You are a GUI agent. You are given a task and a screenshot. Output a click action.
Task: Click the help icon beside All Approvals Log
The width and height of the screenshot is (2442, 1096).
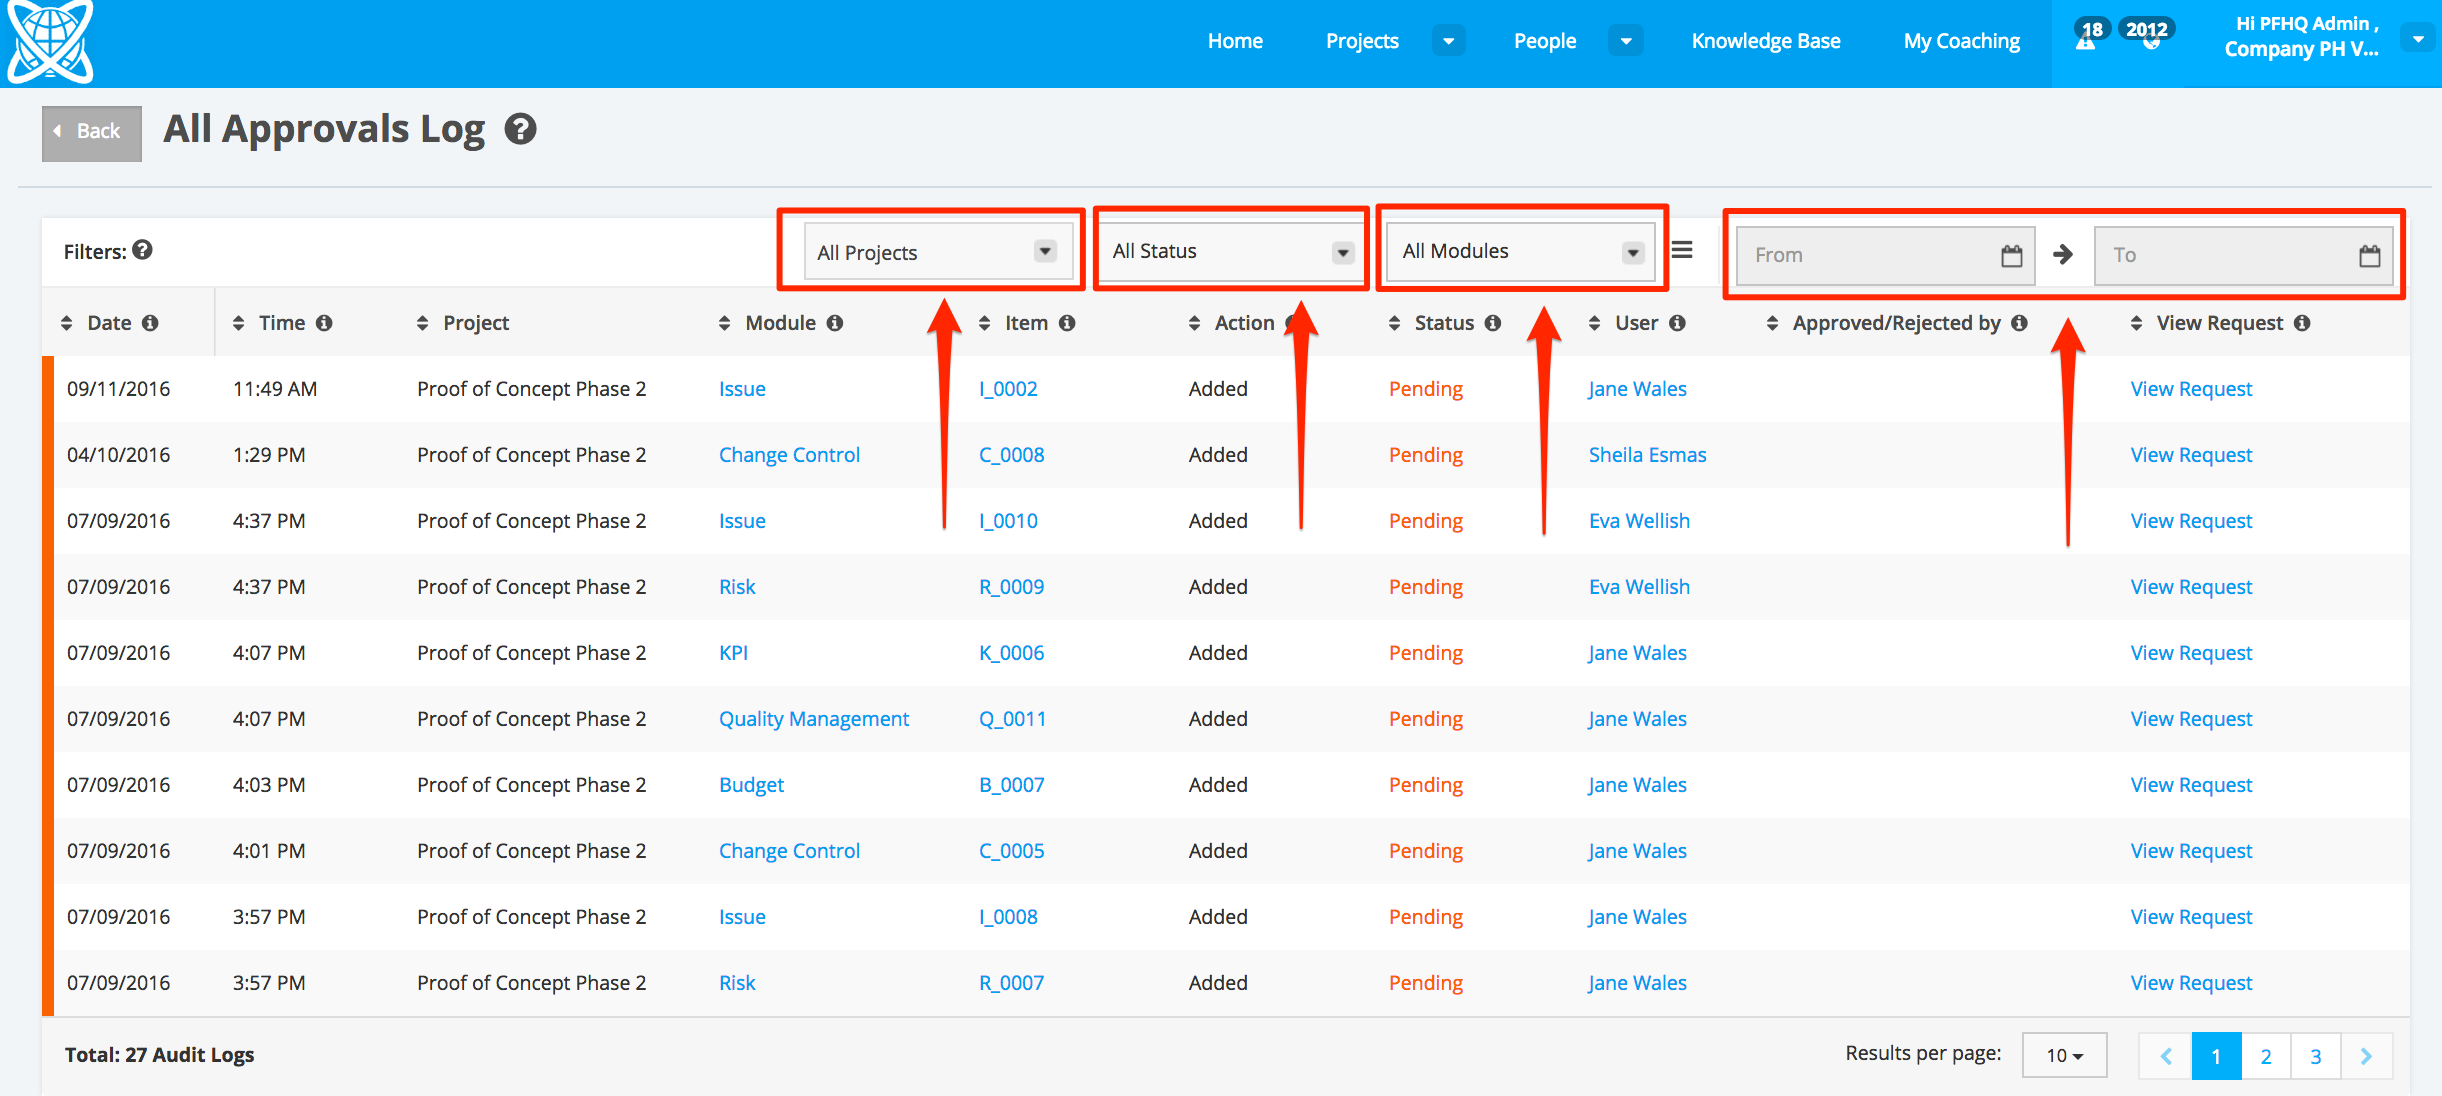(x=520, y=129)
